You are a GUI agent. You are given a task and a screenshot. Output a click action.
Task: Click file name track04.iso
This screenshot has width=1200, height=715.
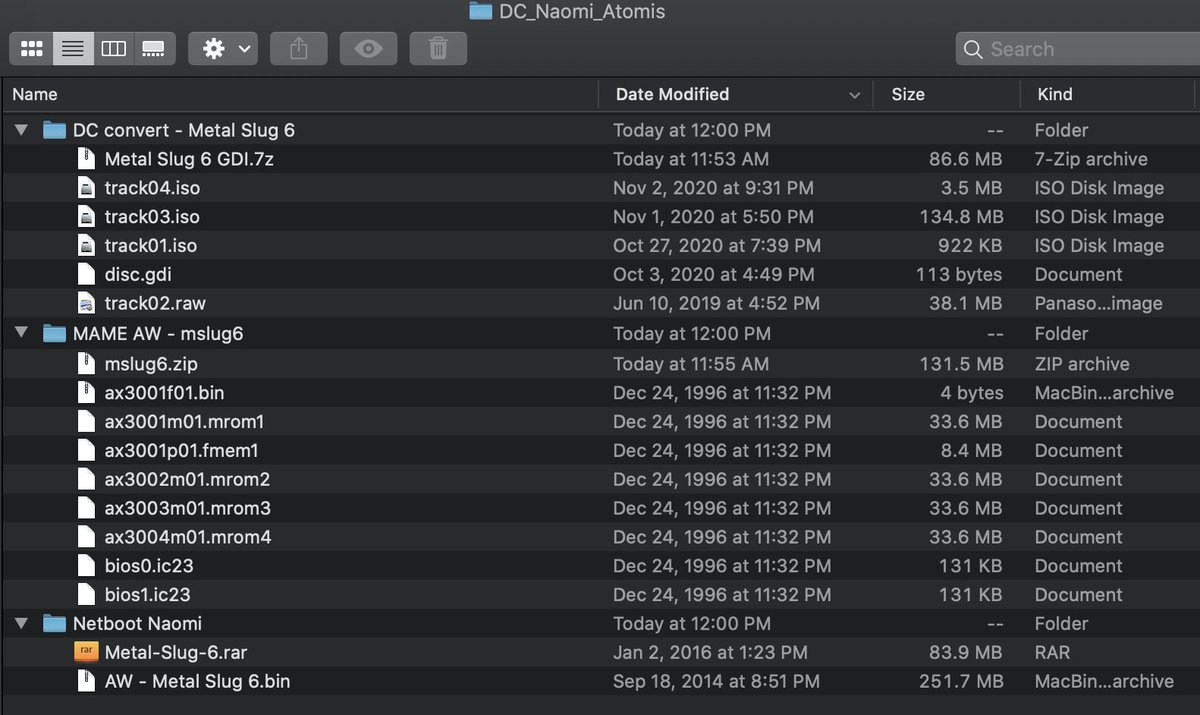152,188
